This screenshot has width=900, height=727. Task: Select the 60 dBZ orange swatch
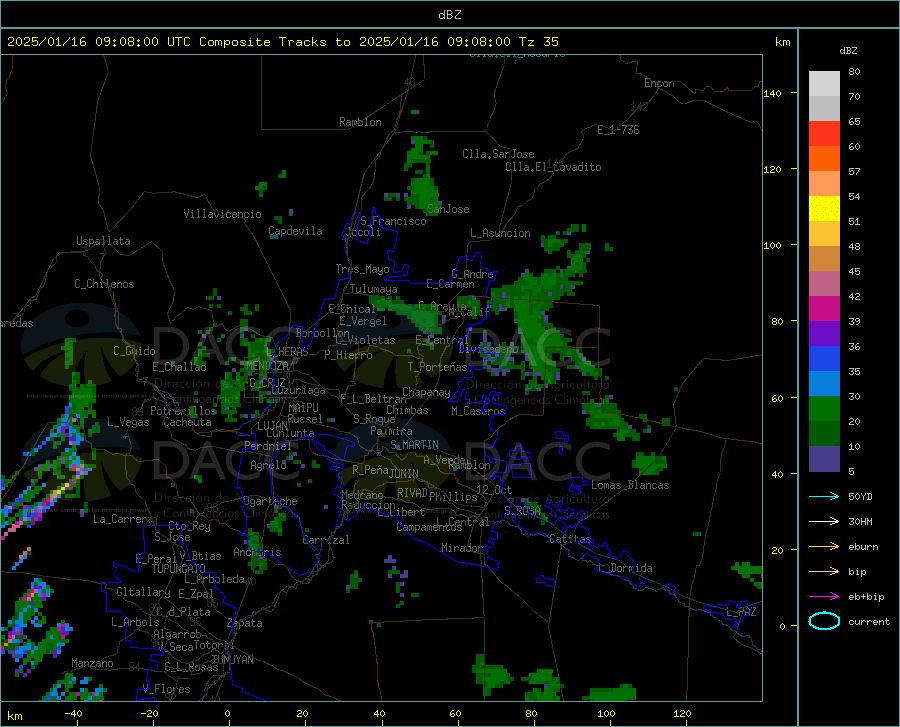824,159
